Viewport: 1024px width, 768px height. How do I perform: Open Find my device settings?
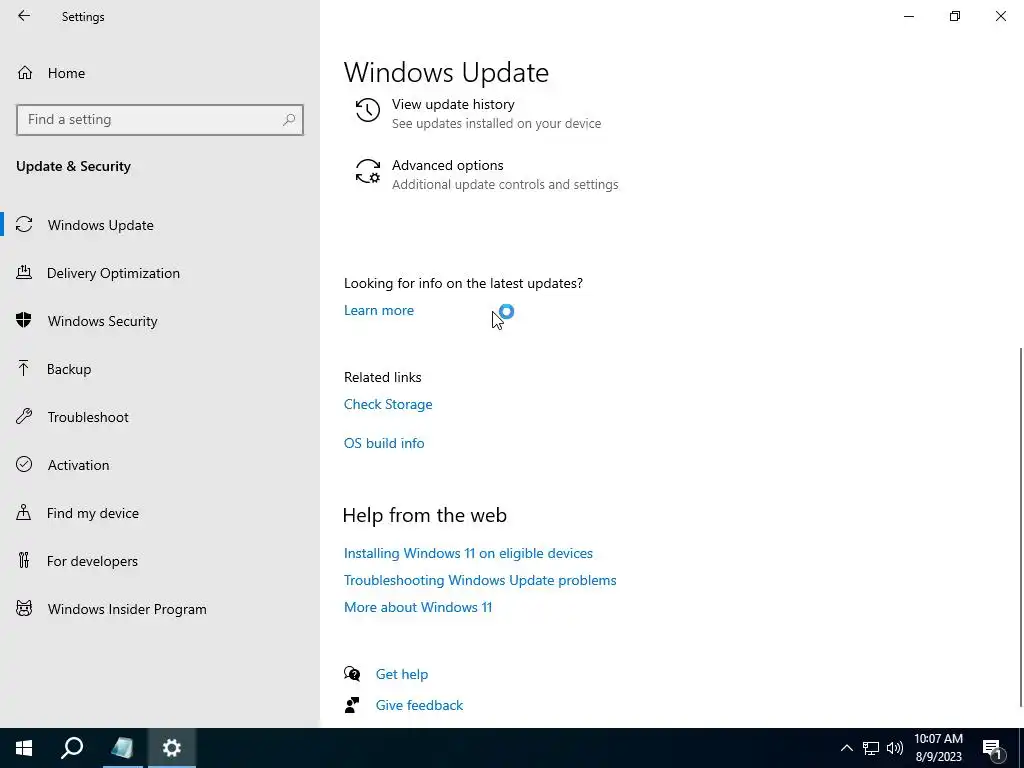coord(93,513)
